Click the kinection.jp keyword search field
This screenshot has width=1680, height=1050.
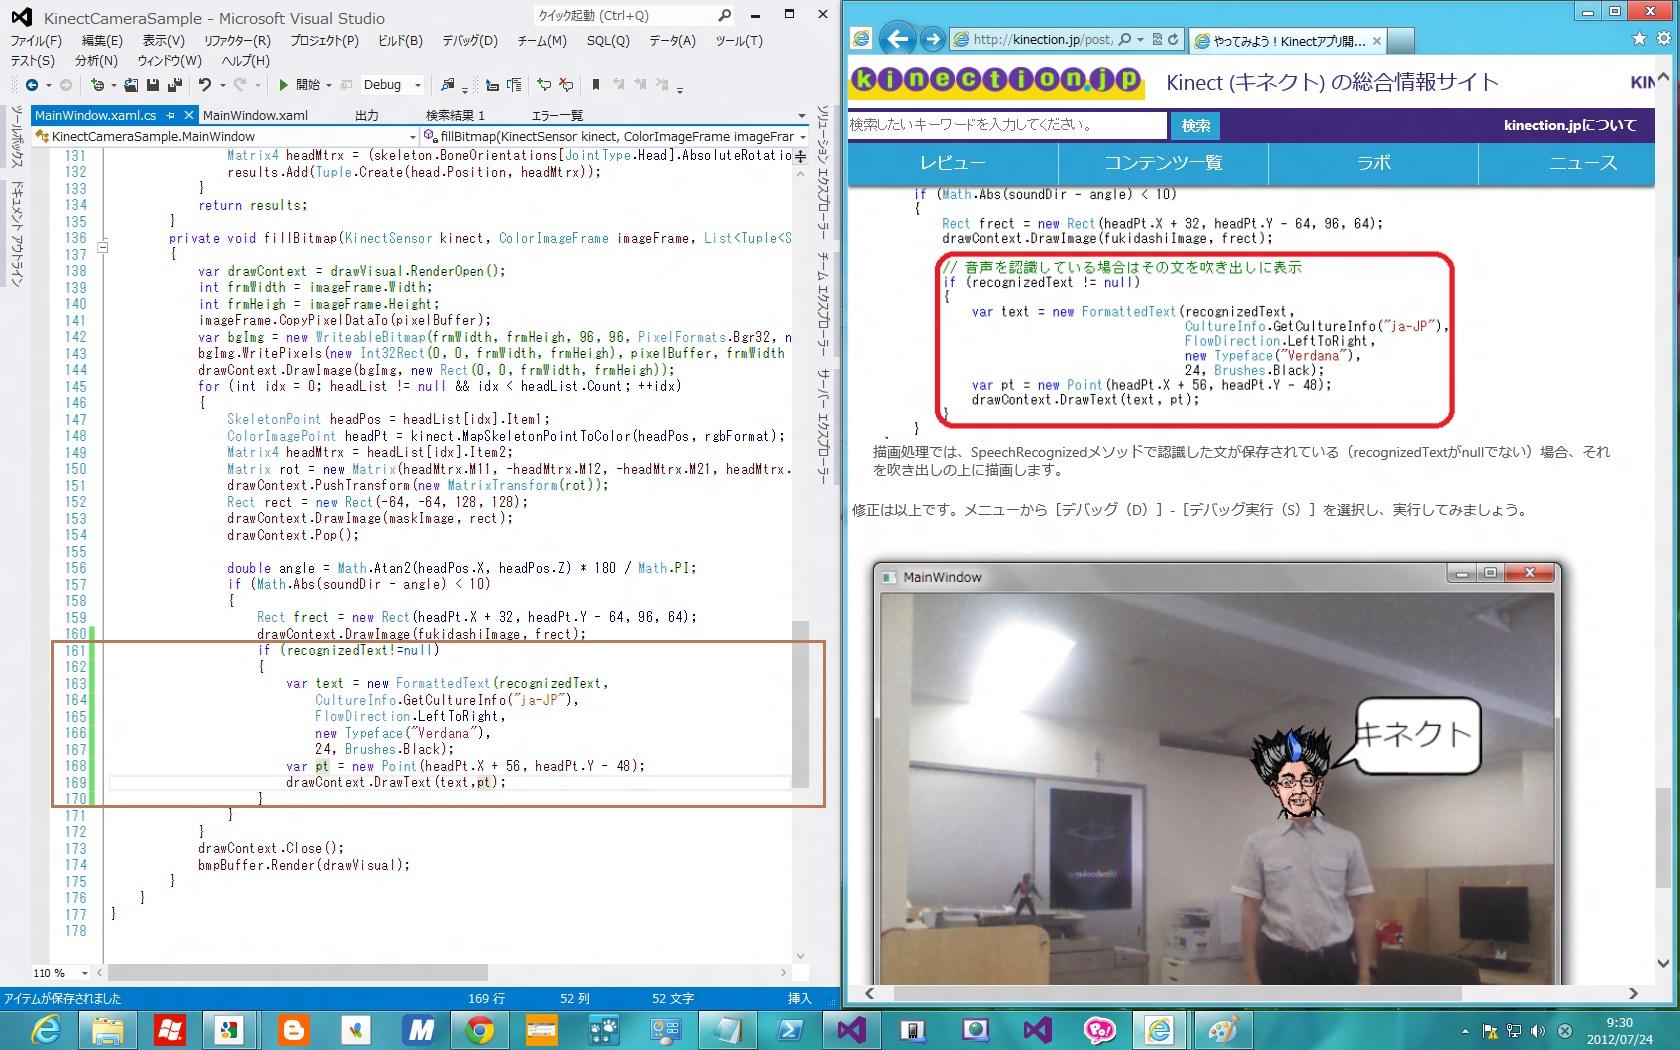(1006, 125)
